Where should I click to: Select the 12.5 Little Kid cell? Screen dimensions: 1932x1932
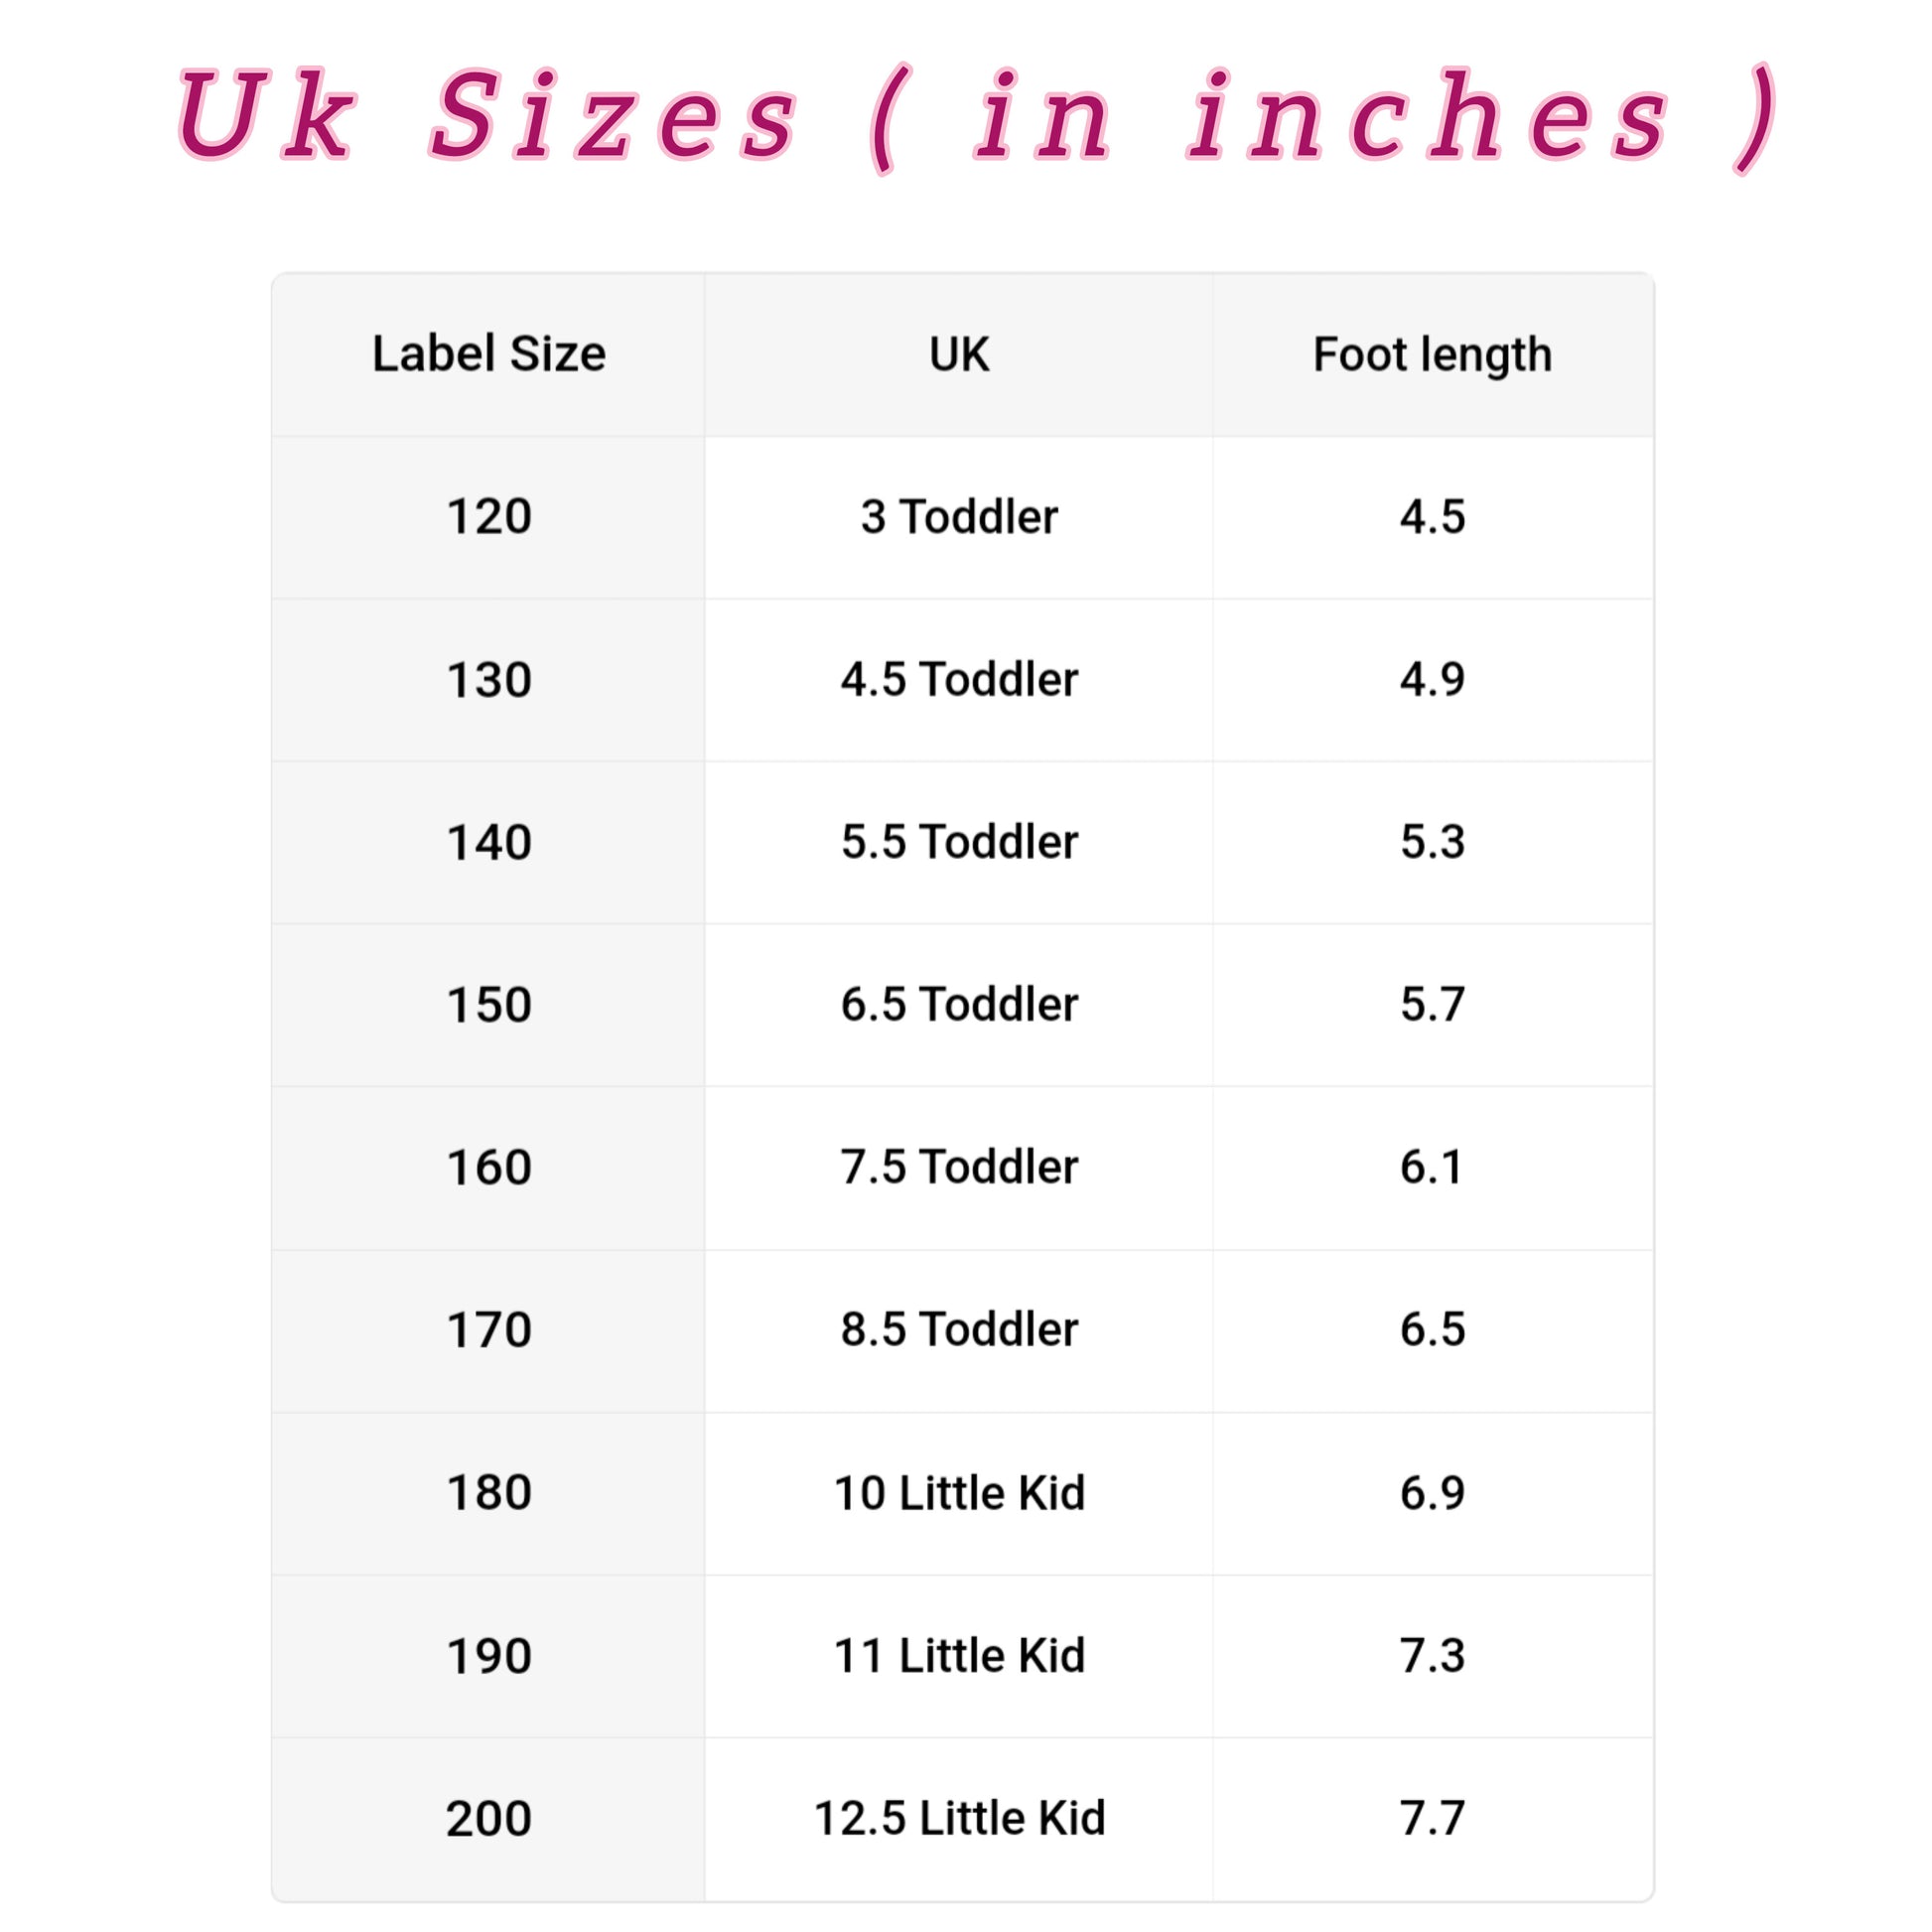pyautogui.click(x=959, y=1819)
